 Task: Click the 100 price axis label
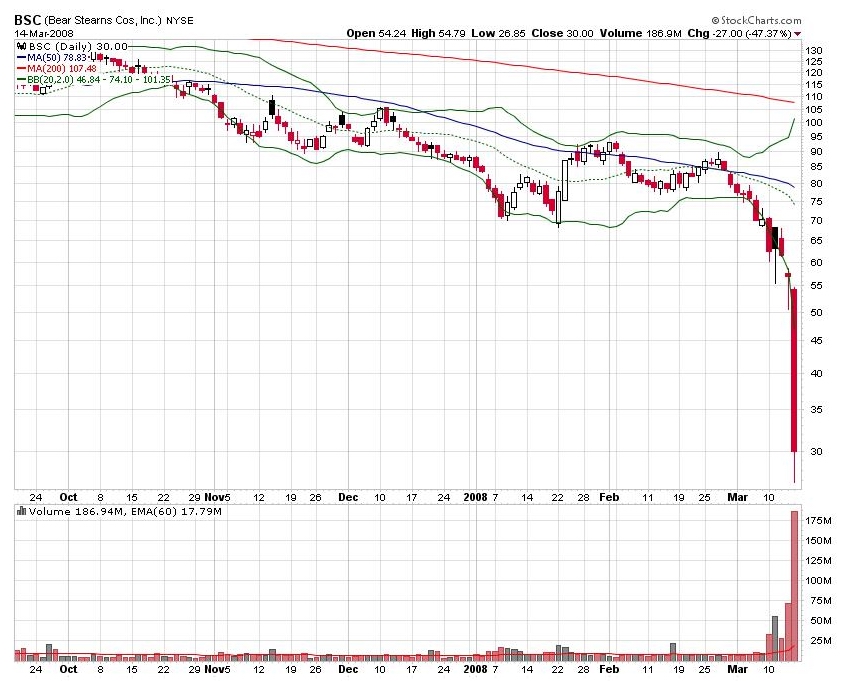814,122
